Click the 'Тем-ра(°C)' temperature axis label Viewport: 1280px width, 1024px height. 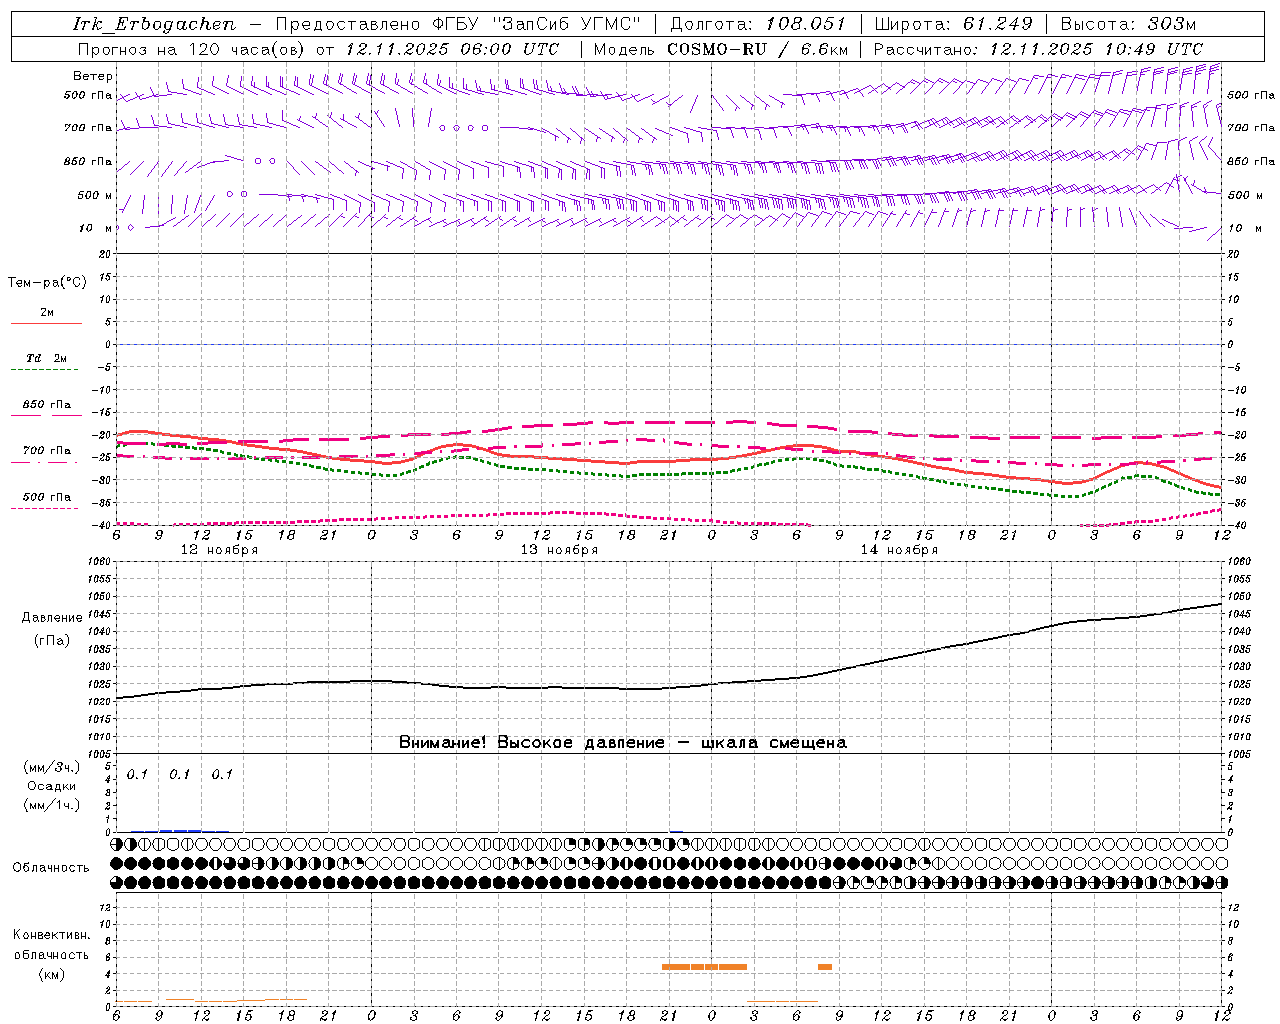click(47, 283)
